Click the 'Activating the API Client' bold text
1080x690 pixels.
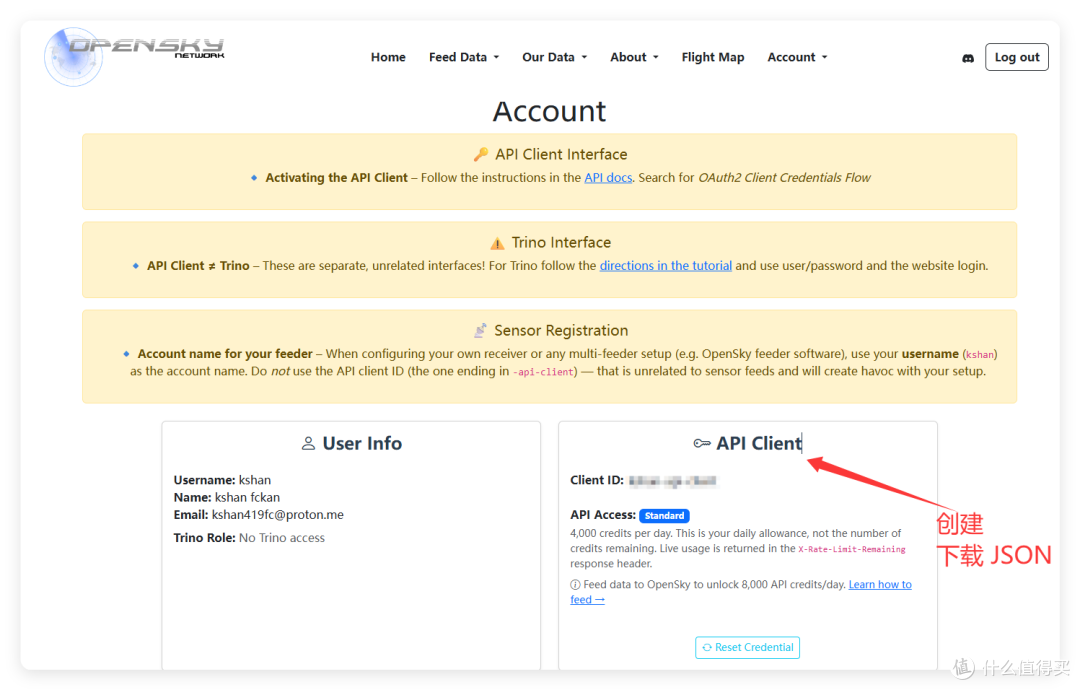337,178
